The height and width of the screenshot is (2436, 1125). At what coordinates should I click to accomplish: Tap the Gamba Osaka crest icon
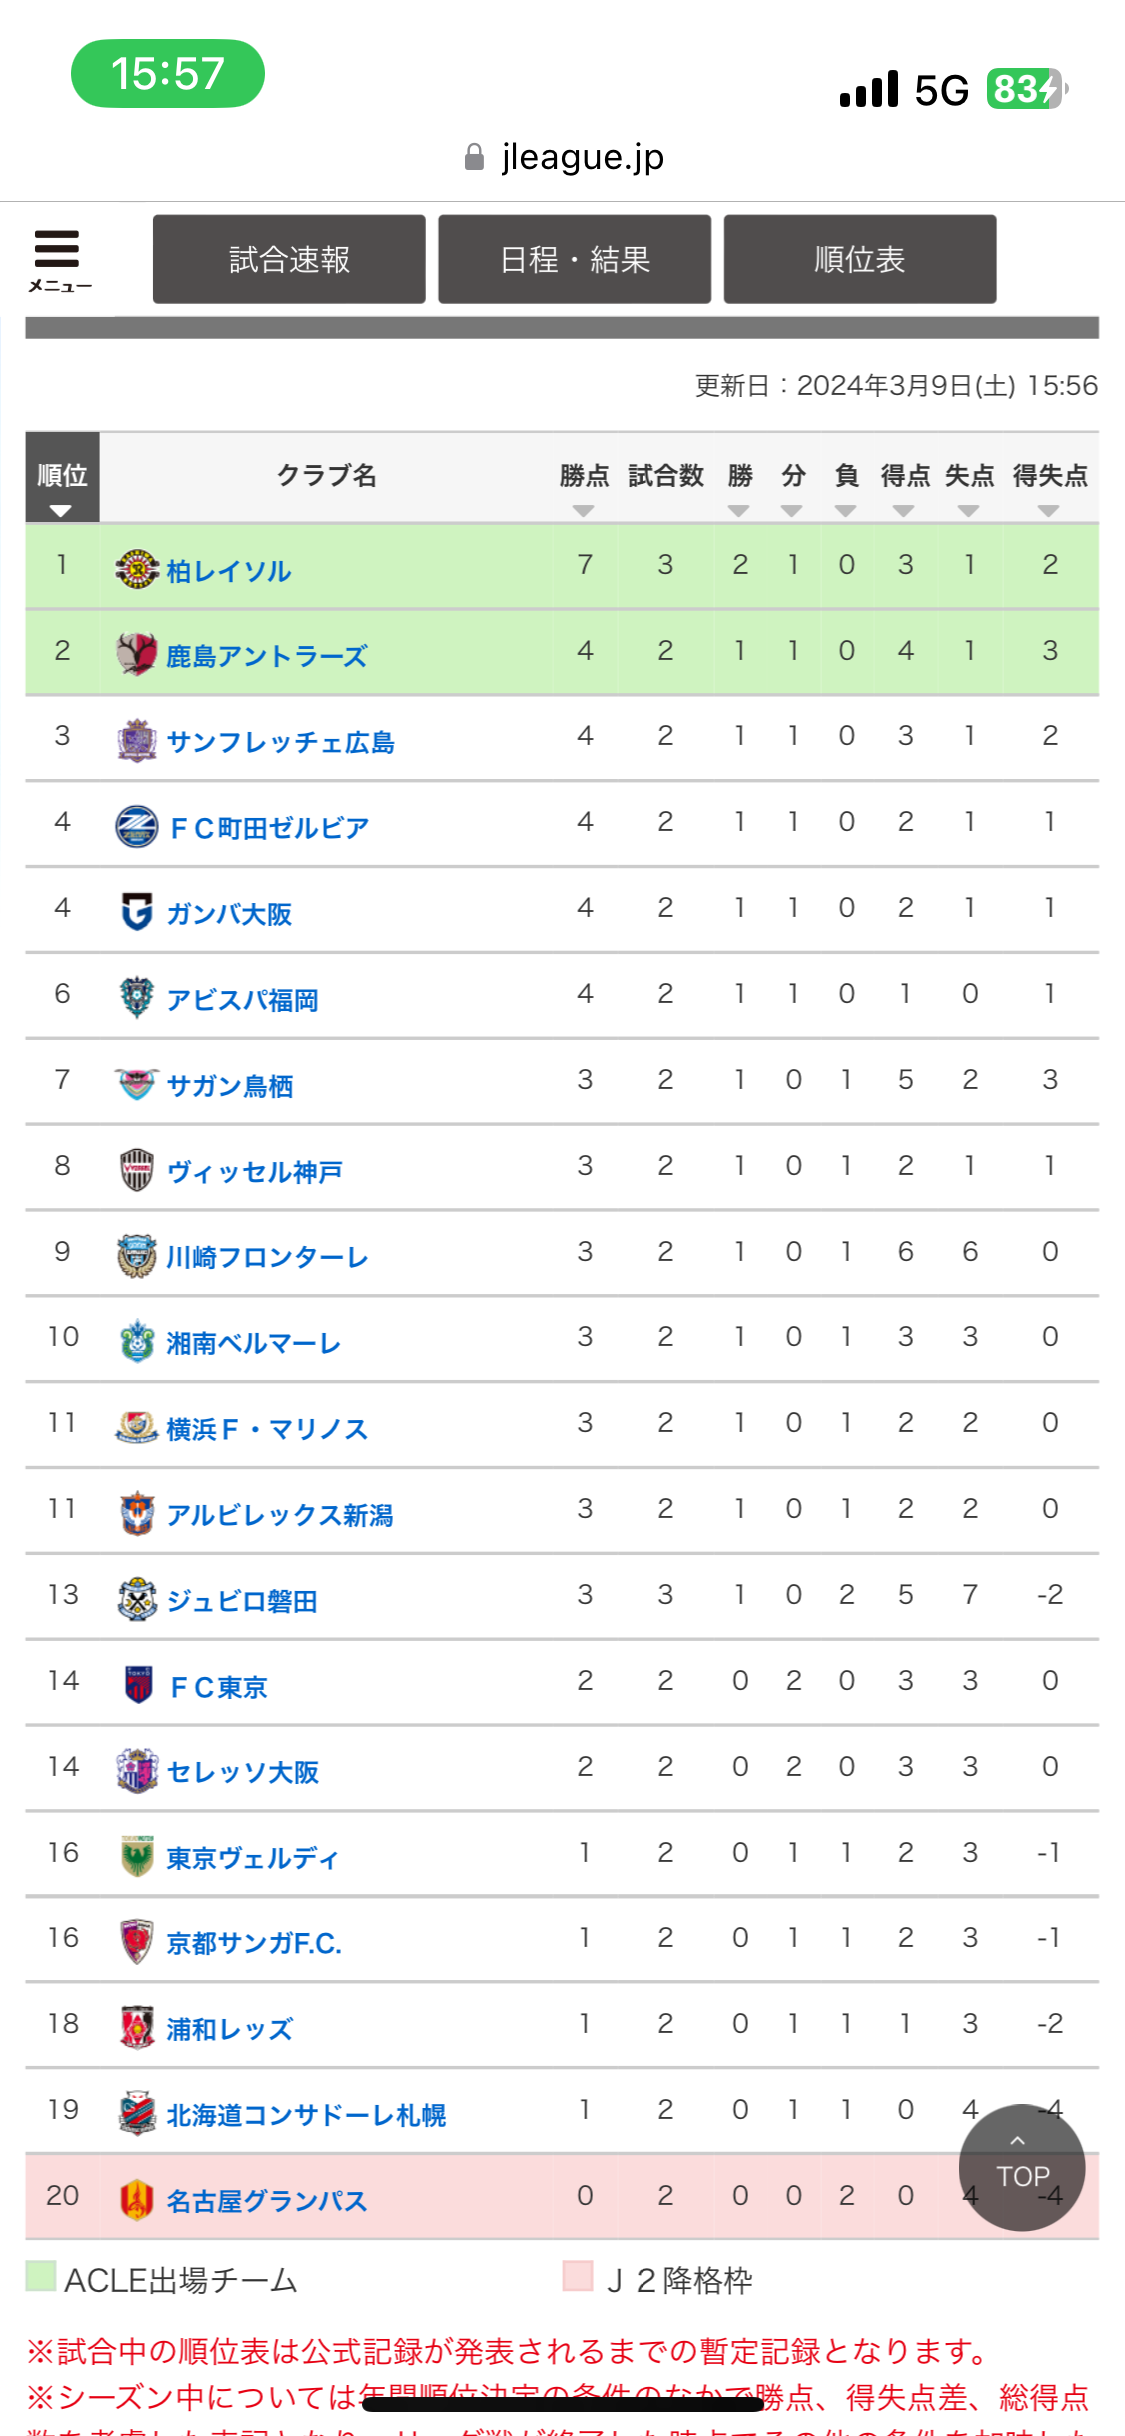click(x=137, y=911)
